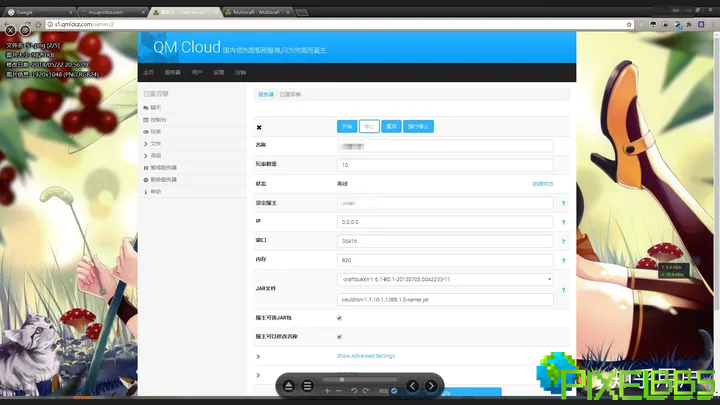Click the black X icon above the name row
The width and height of the screenshot is (720, 405).
point(259,128)
